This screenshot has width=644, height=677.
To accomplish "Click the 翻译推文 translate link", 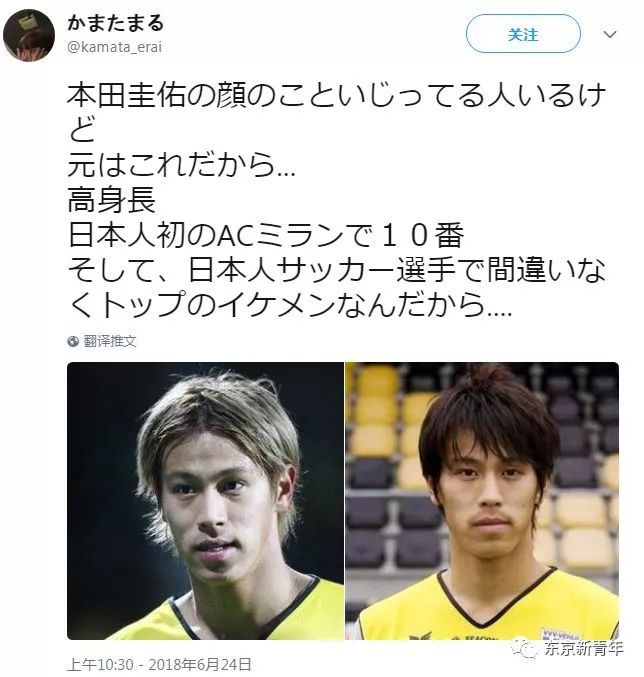I will point(110,341).
